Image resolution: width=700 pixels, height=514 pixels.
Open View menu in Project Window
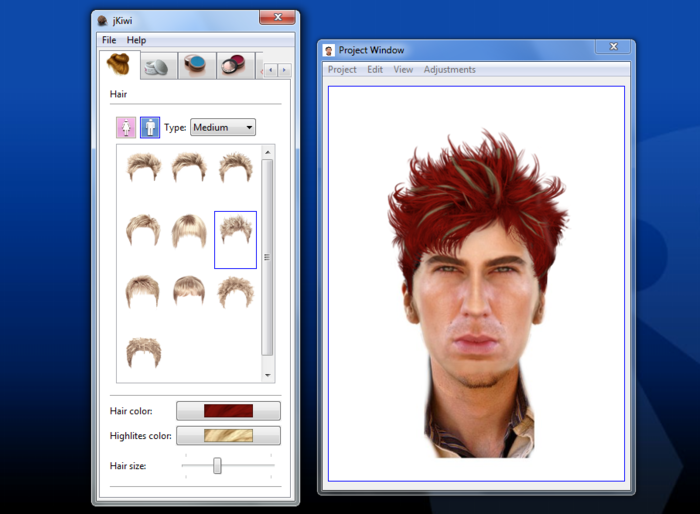tap(403, 70)
